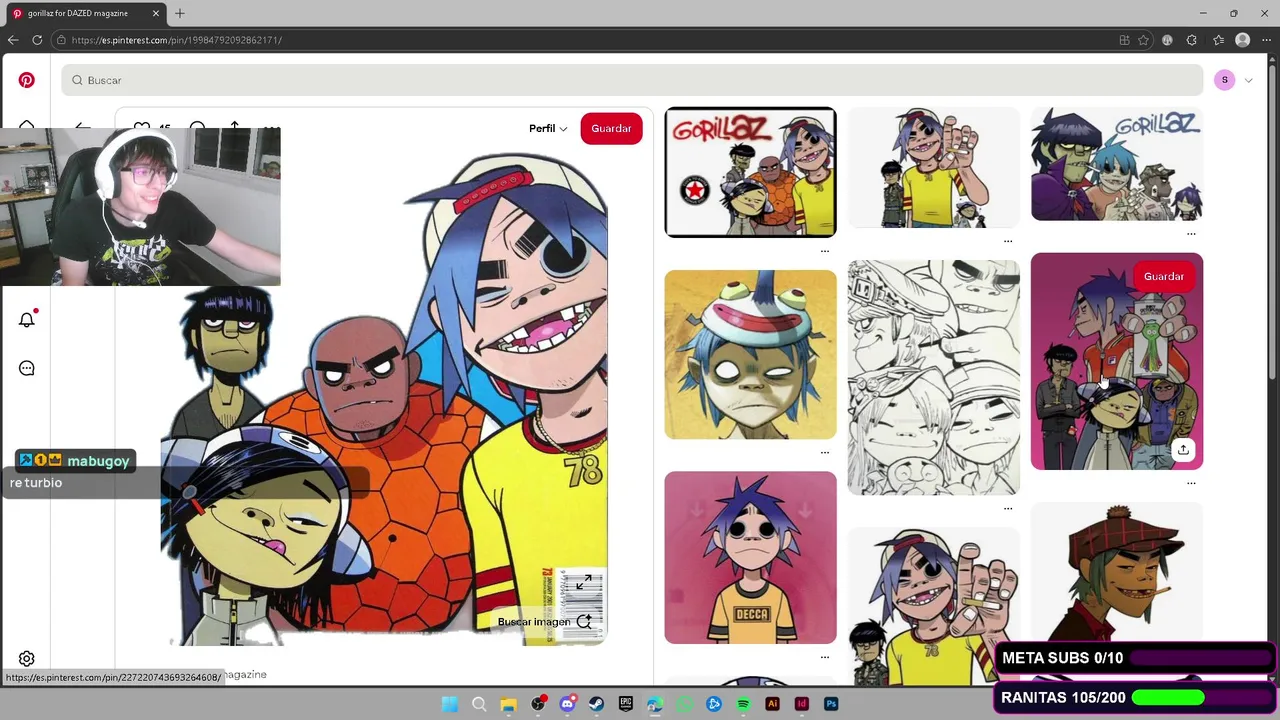Open Spotify from the taskbar

click(743, 704)
